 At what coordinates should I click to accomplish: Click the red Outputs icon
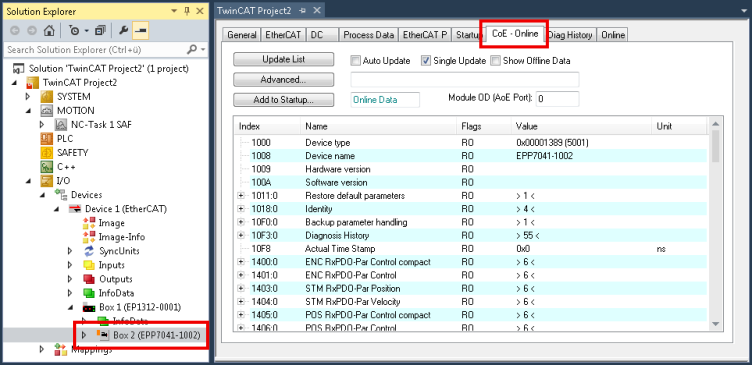[89, 279]
